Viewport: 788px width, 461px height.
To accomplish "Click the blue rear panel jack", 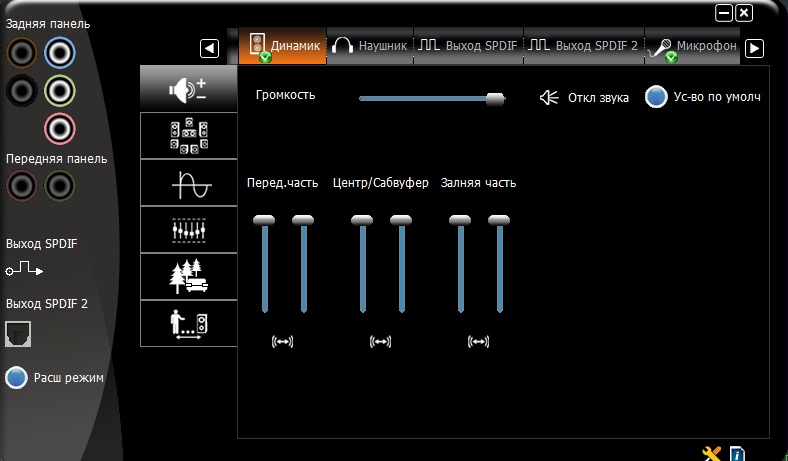I will 60,51.
